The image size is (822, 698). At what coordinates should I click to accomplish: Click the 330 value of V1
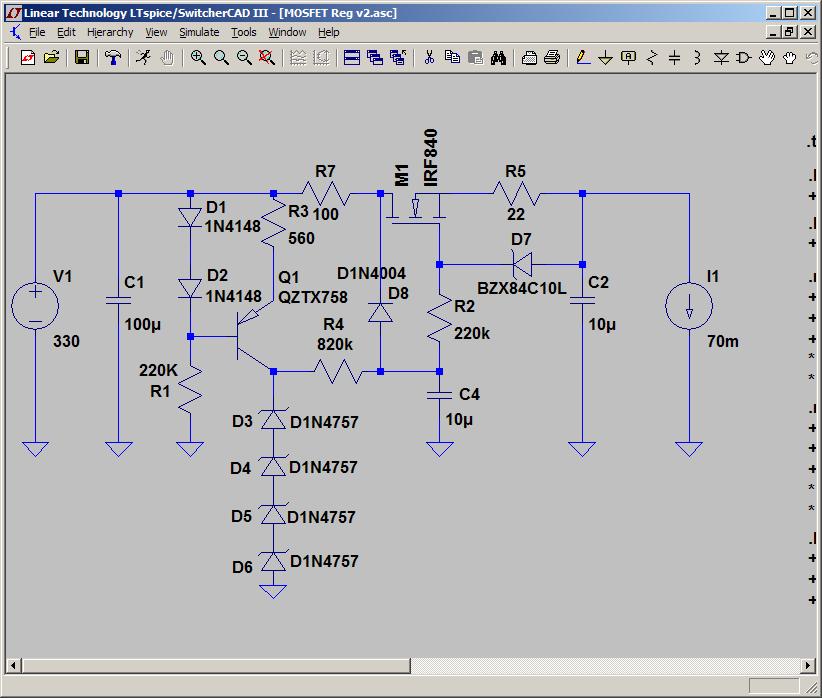(x=67, y=341)
